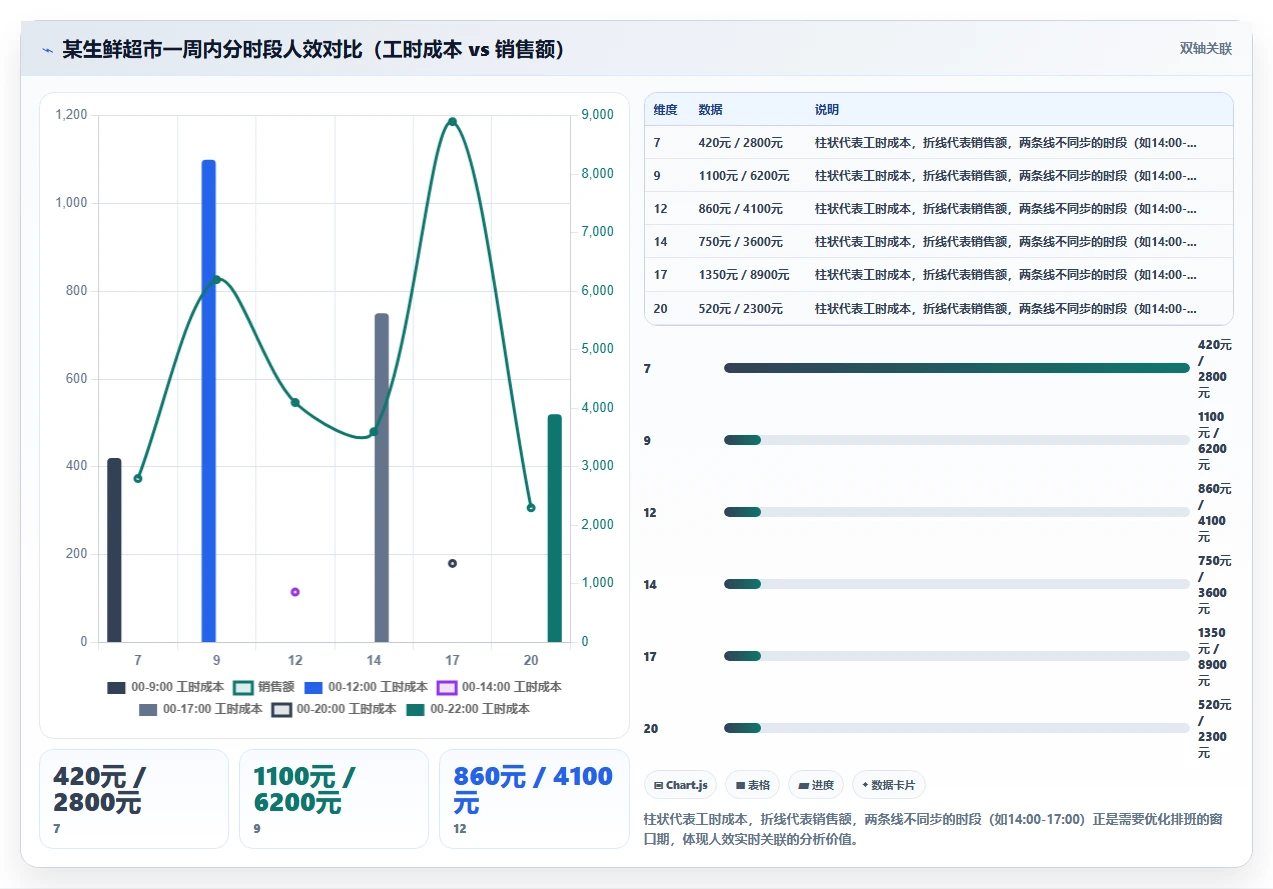
Task: Click the 1,200 left axis label
Action: tap(71, 115)
